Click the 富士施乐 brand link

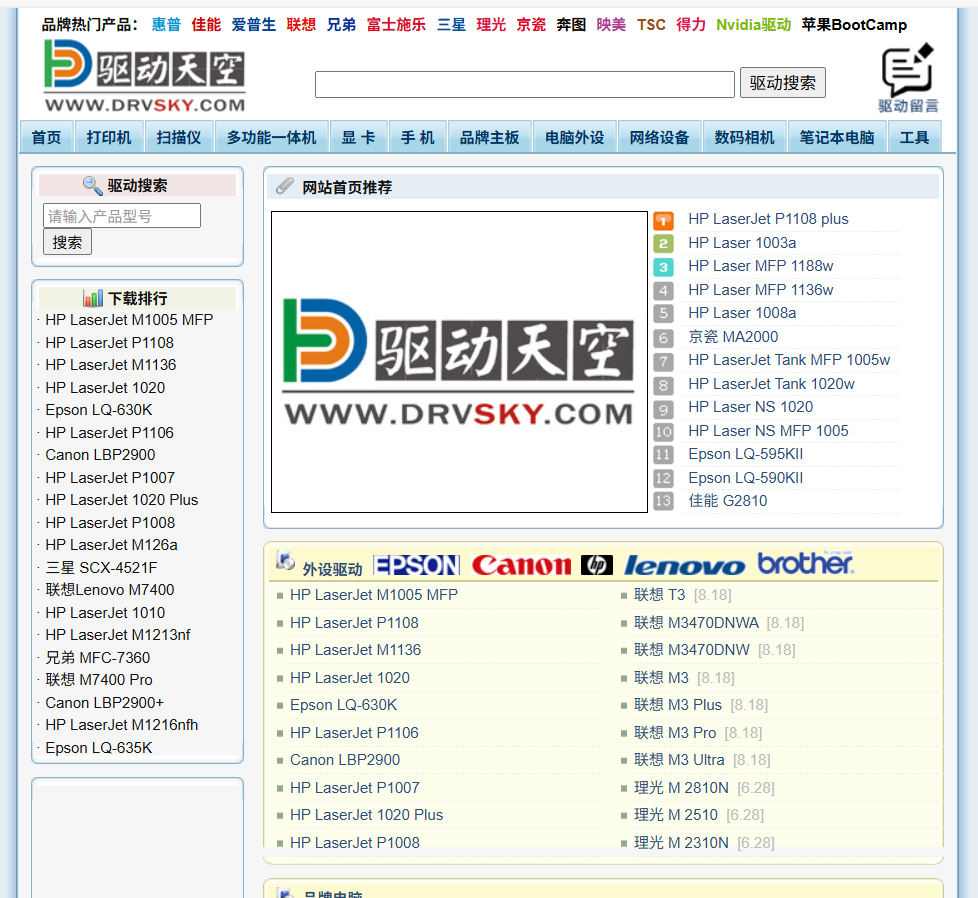[396, 25]
